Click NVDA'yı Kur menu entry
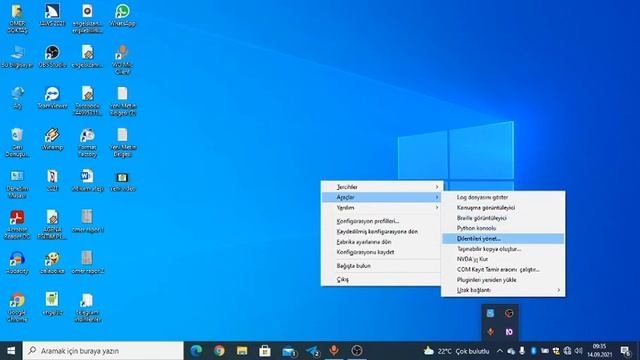640x360 pixels. pos(503,259)
